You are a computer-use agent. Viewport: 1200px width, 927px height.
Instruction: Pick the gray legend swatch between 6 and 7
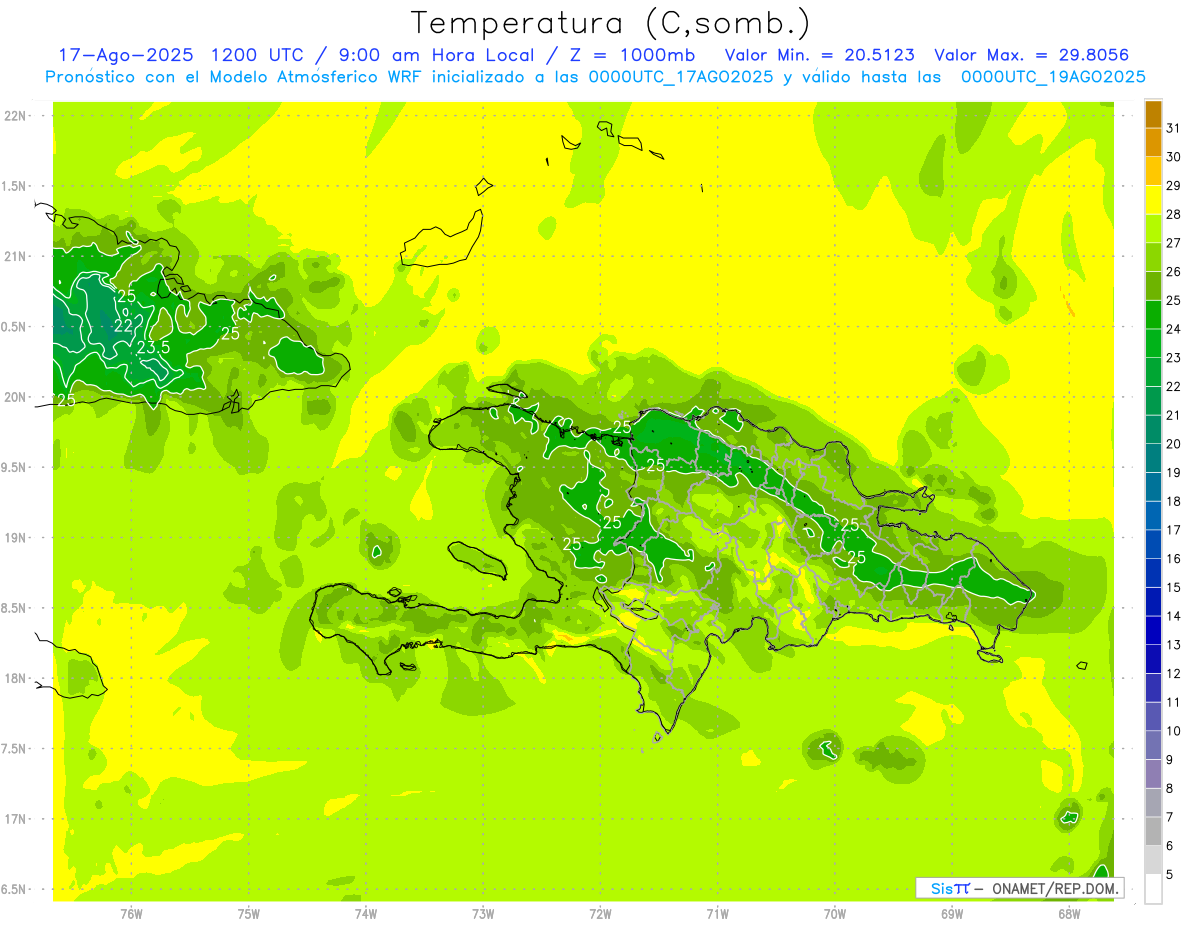coord(1153,831)
